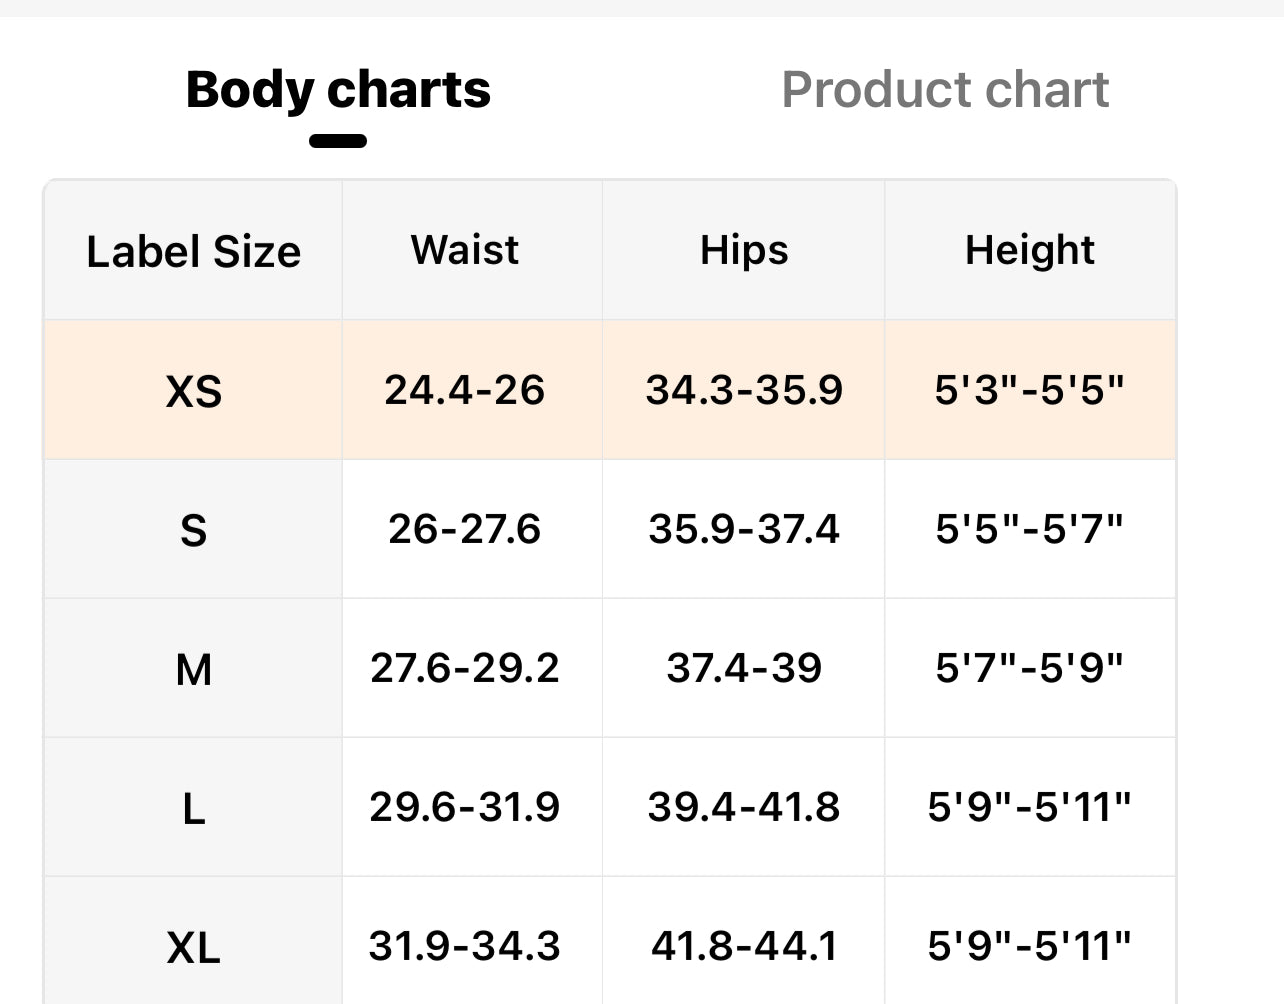Click XL hips value 41.8-44.1
1284x1004 pixels.
click(x=744, y=946)
